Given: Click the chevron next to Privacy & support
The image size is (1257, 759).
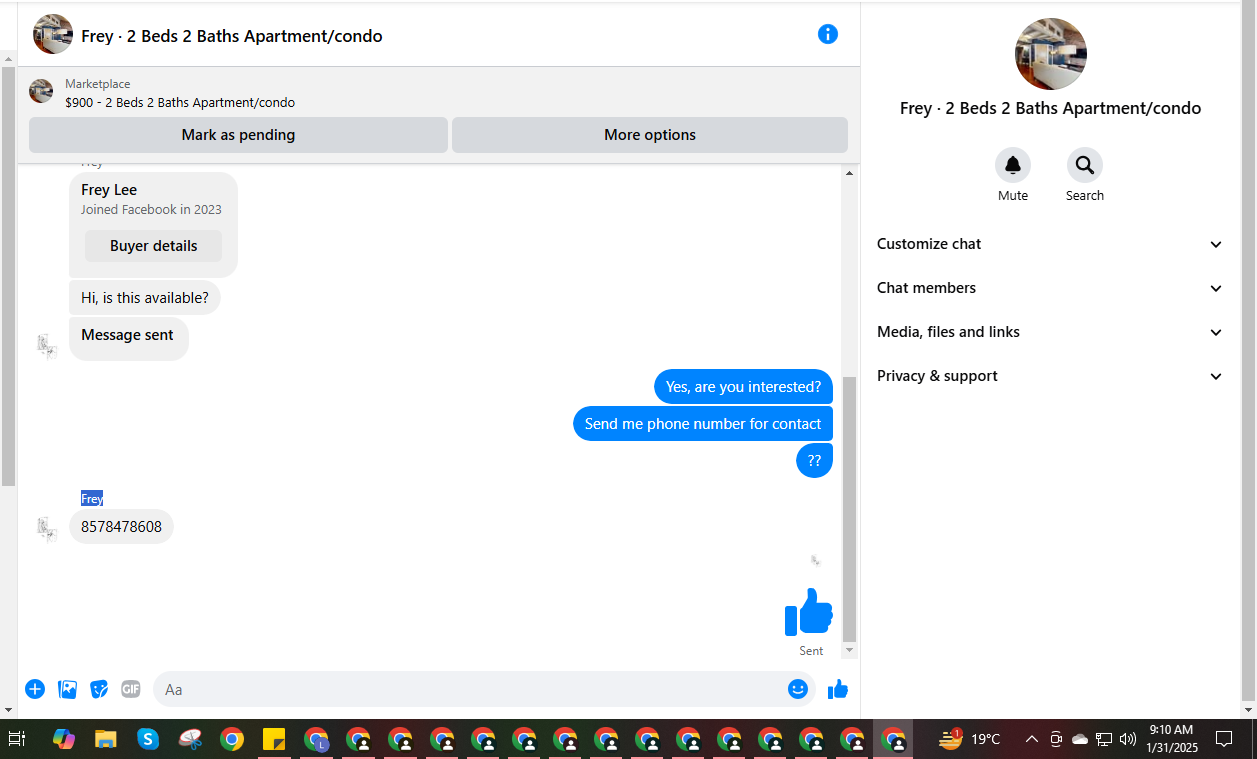Looking at the screenshot, I should click(x=1216, y=377).
